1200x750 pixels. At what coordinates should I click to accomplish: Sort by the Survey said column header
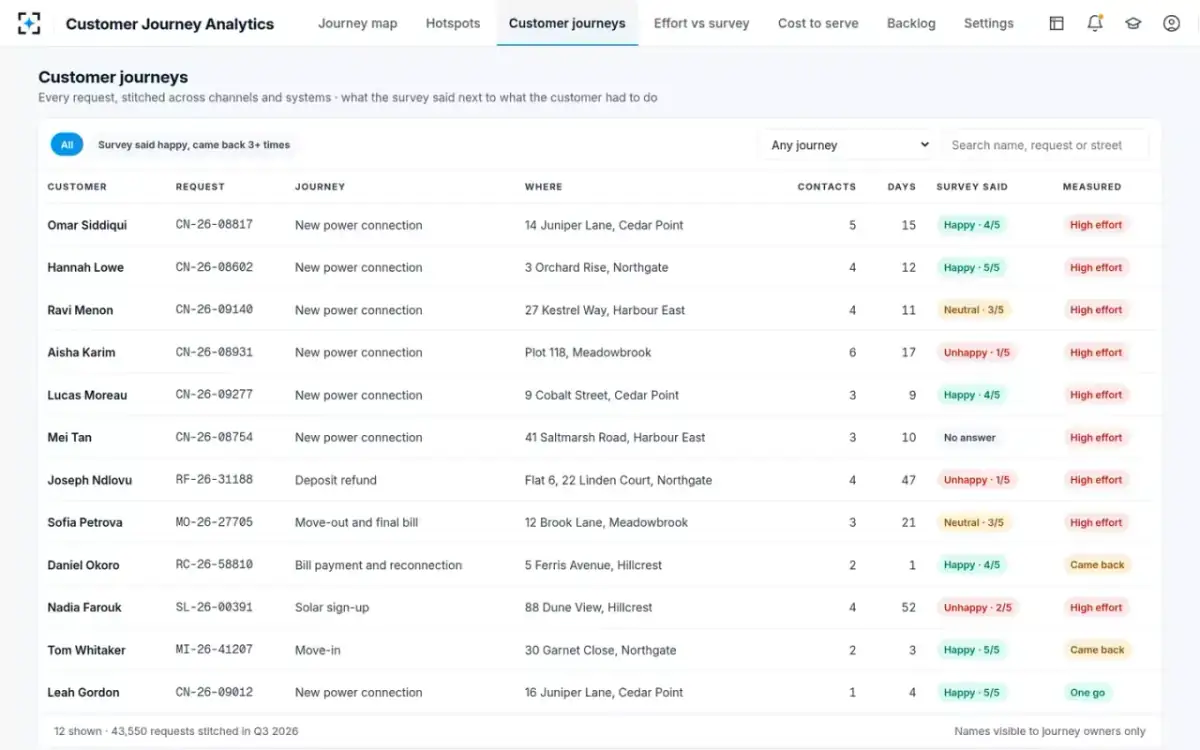click(972, 187)
